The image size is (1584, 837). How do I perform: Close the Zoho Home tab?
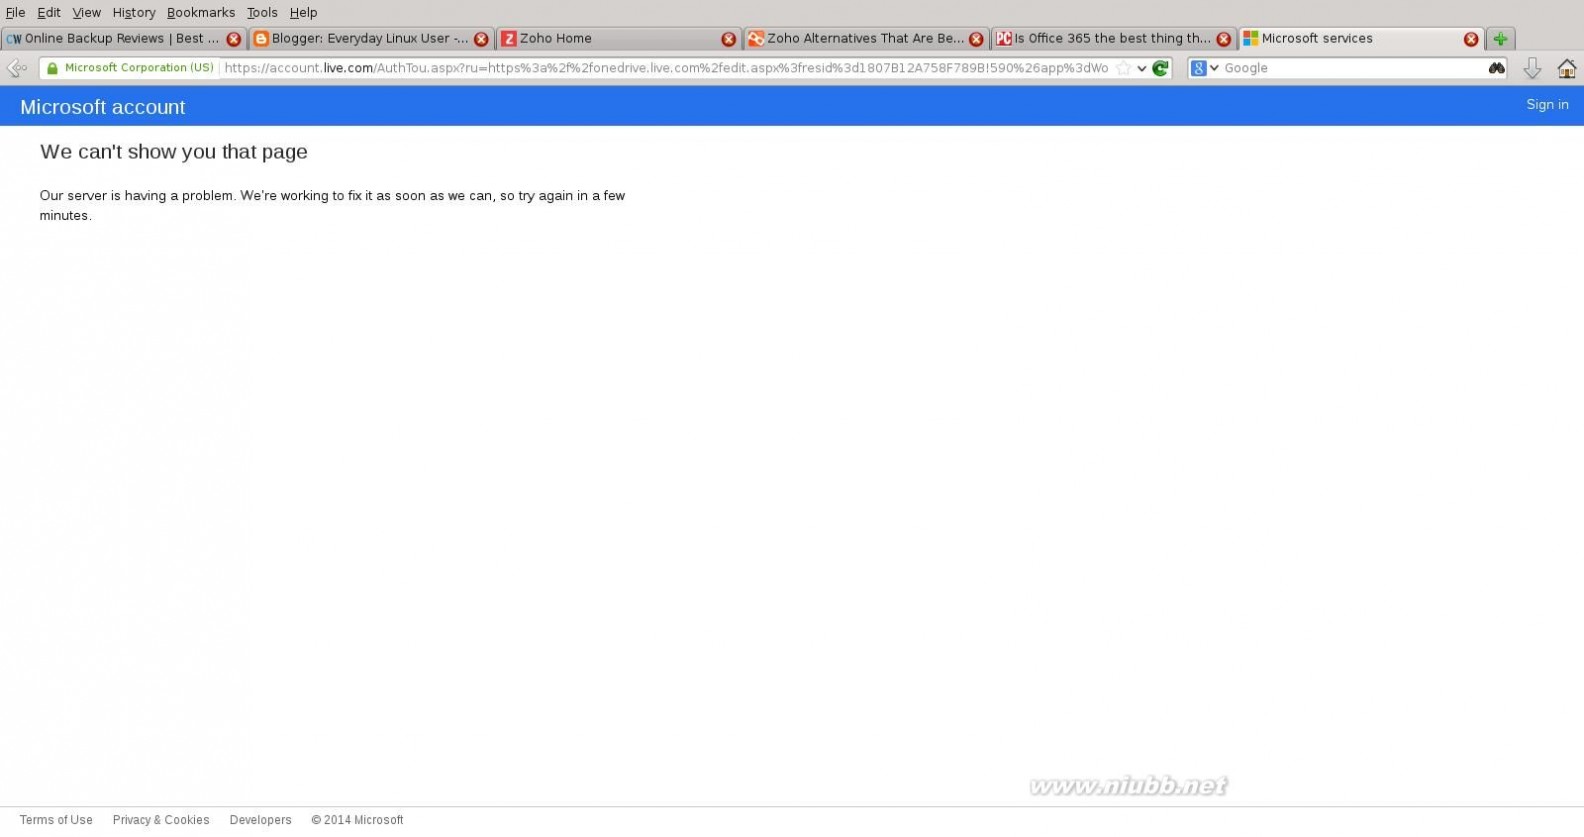click(728, 39)
